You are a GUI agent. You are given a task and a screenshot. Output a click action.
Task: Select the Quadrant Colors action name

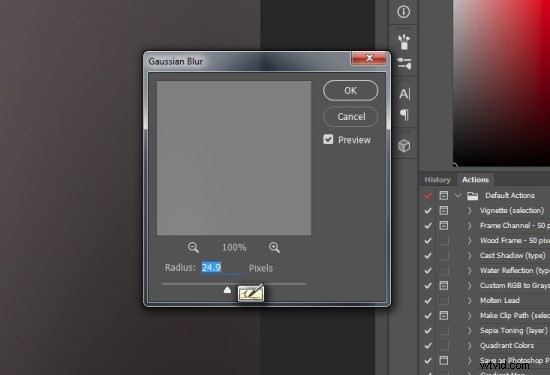[x=507, y=346]
